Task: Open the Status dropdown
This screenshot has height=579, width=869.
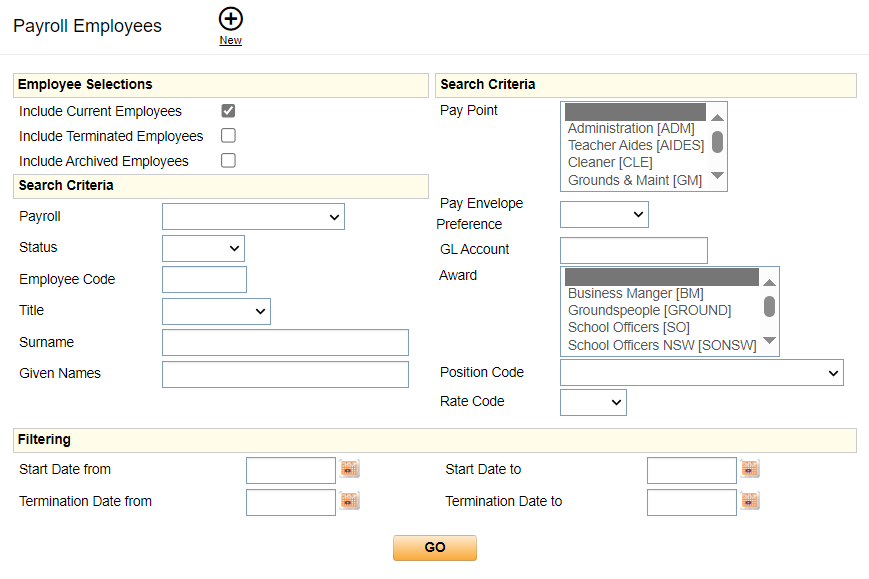Action: coord(203,248)
